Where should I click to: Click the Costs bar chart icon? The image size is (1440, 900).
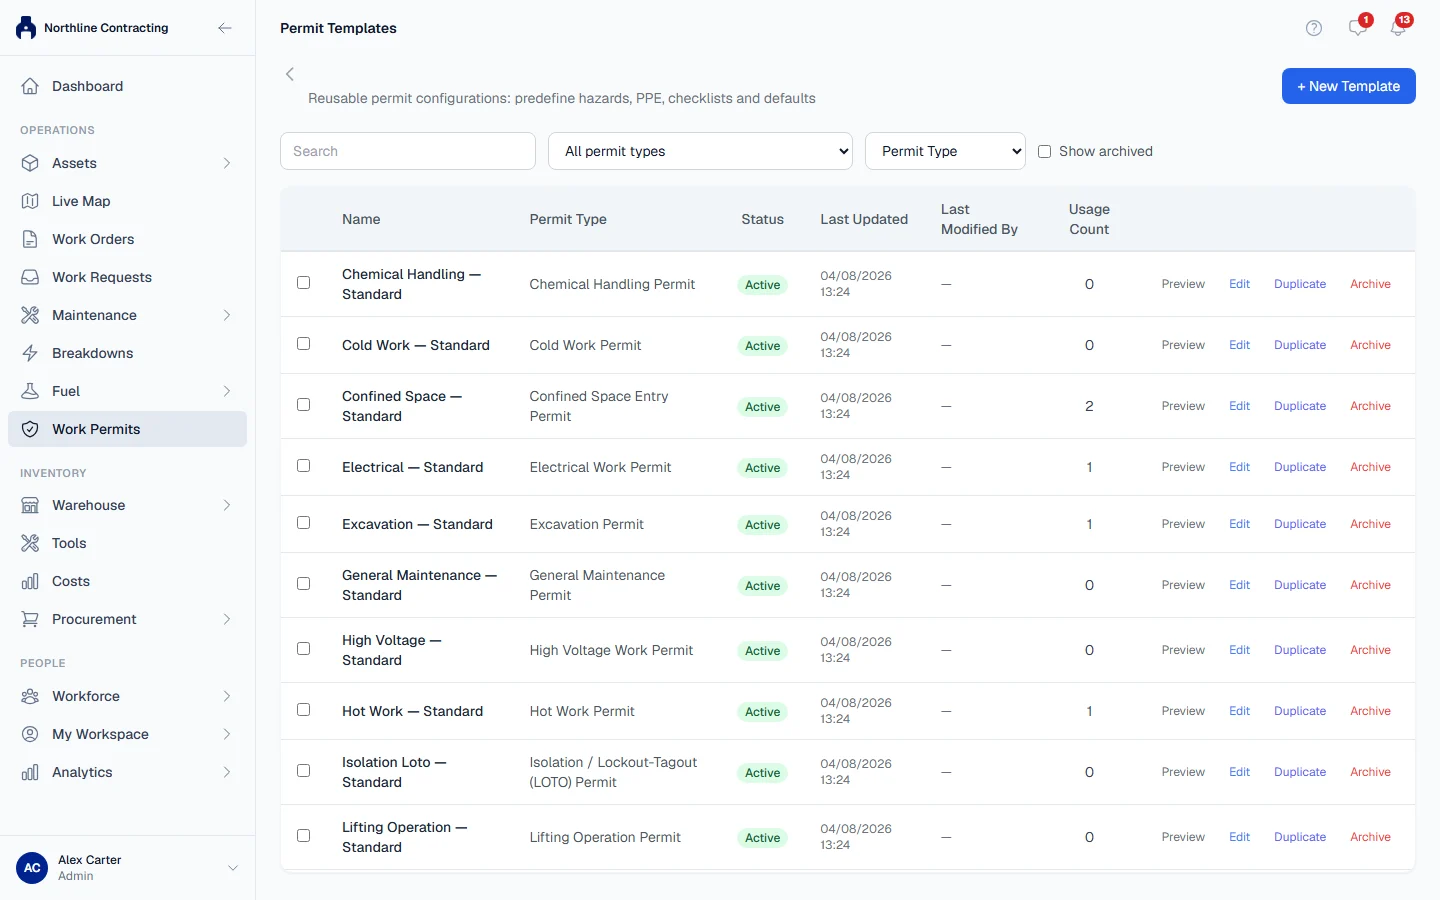30,581
